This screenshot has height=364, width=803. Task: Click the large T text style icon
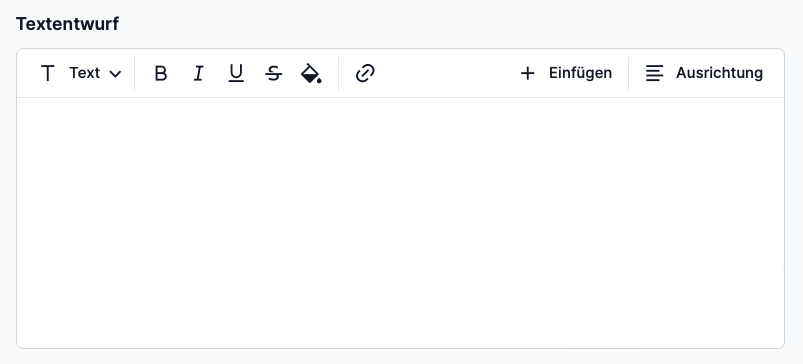point(48,73)
